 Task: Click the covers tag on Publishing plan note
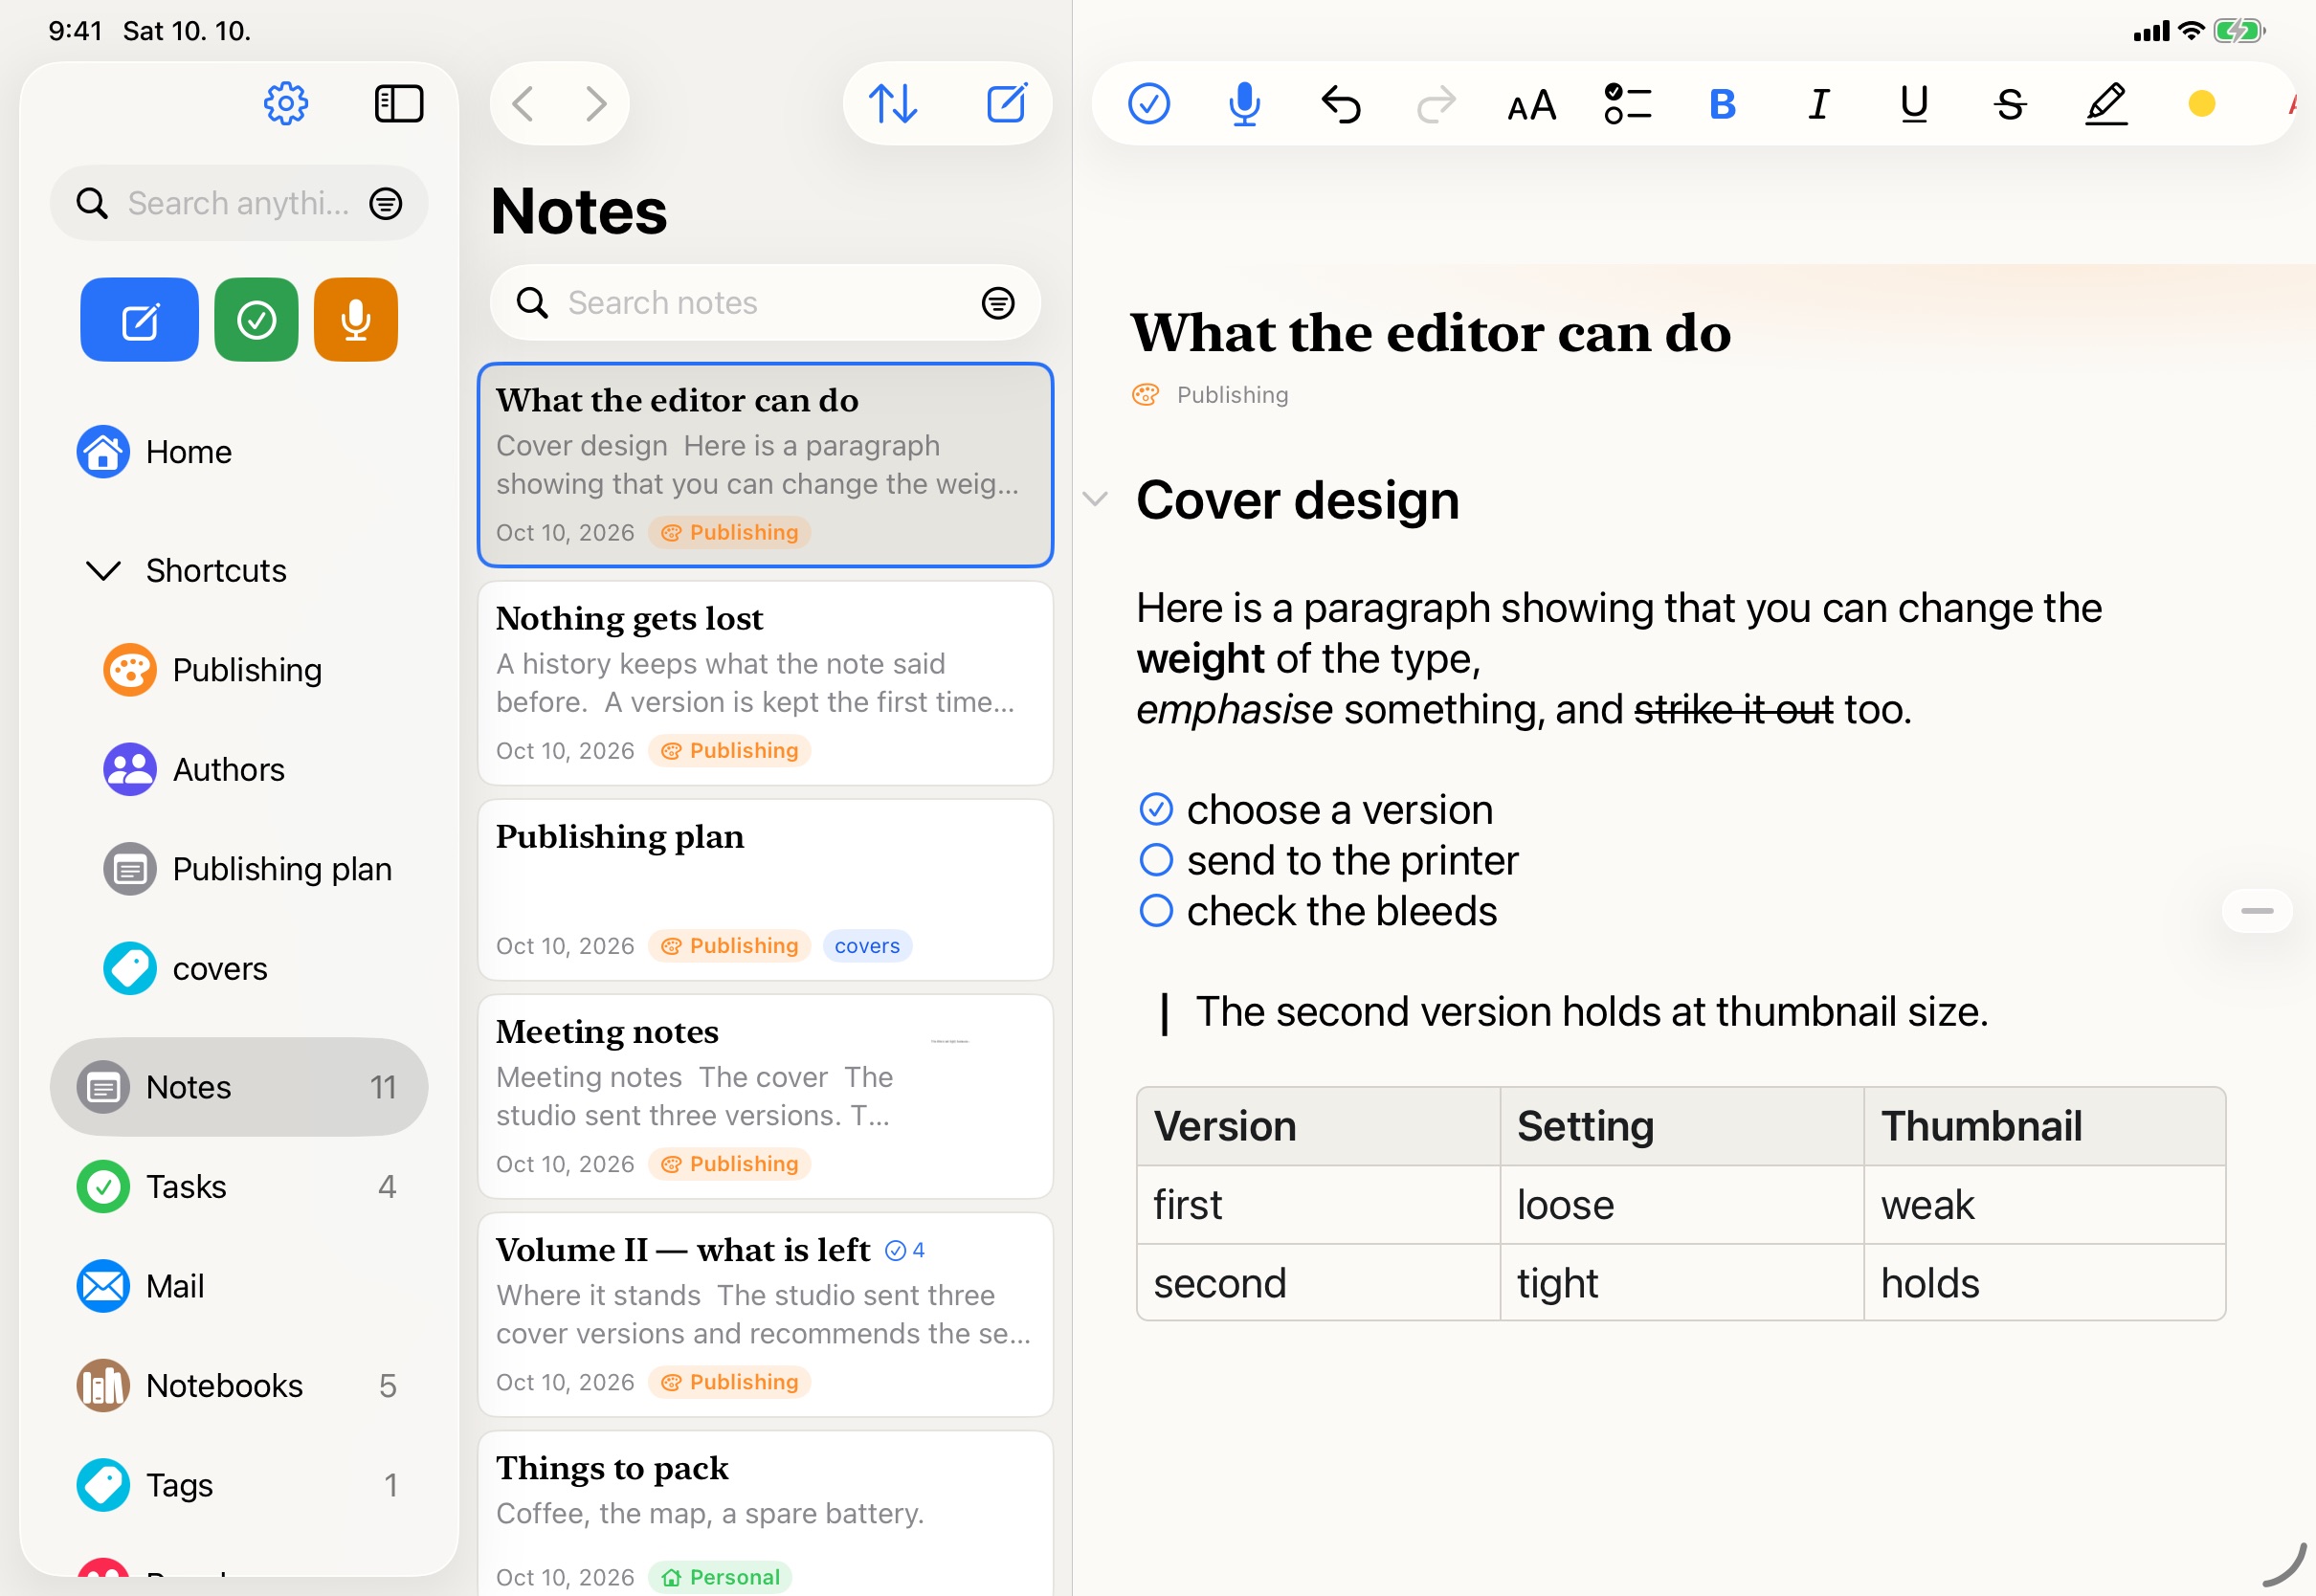pyautogui.click(x=867, y=946)
